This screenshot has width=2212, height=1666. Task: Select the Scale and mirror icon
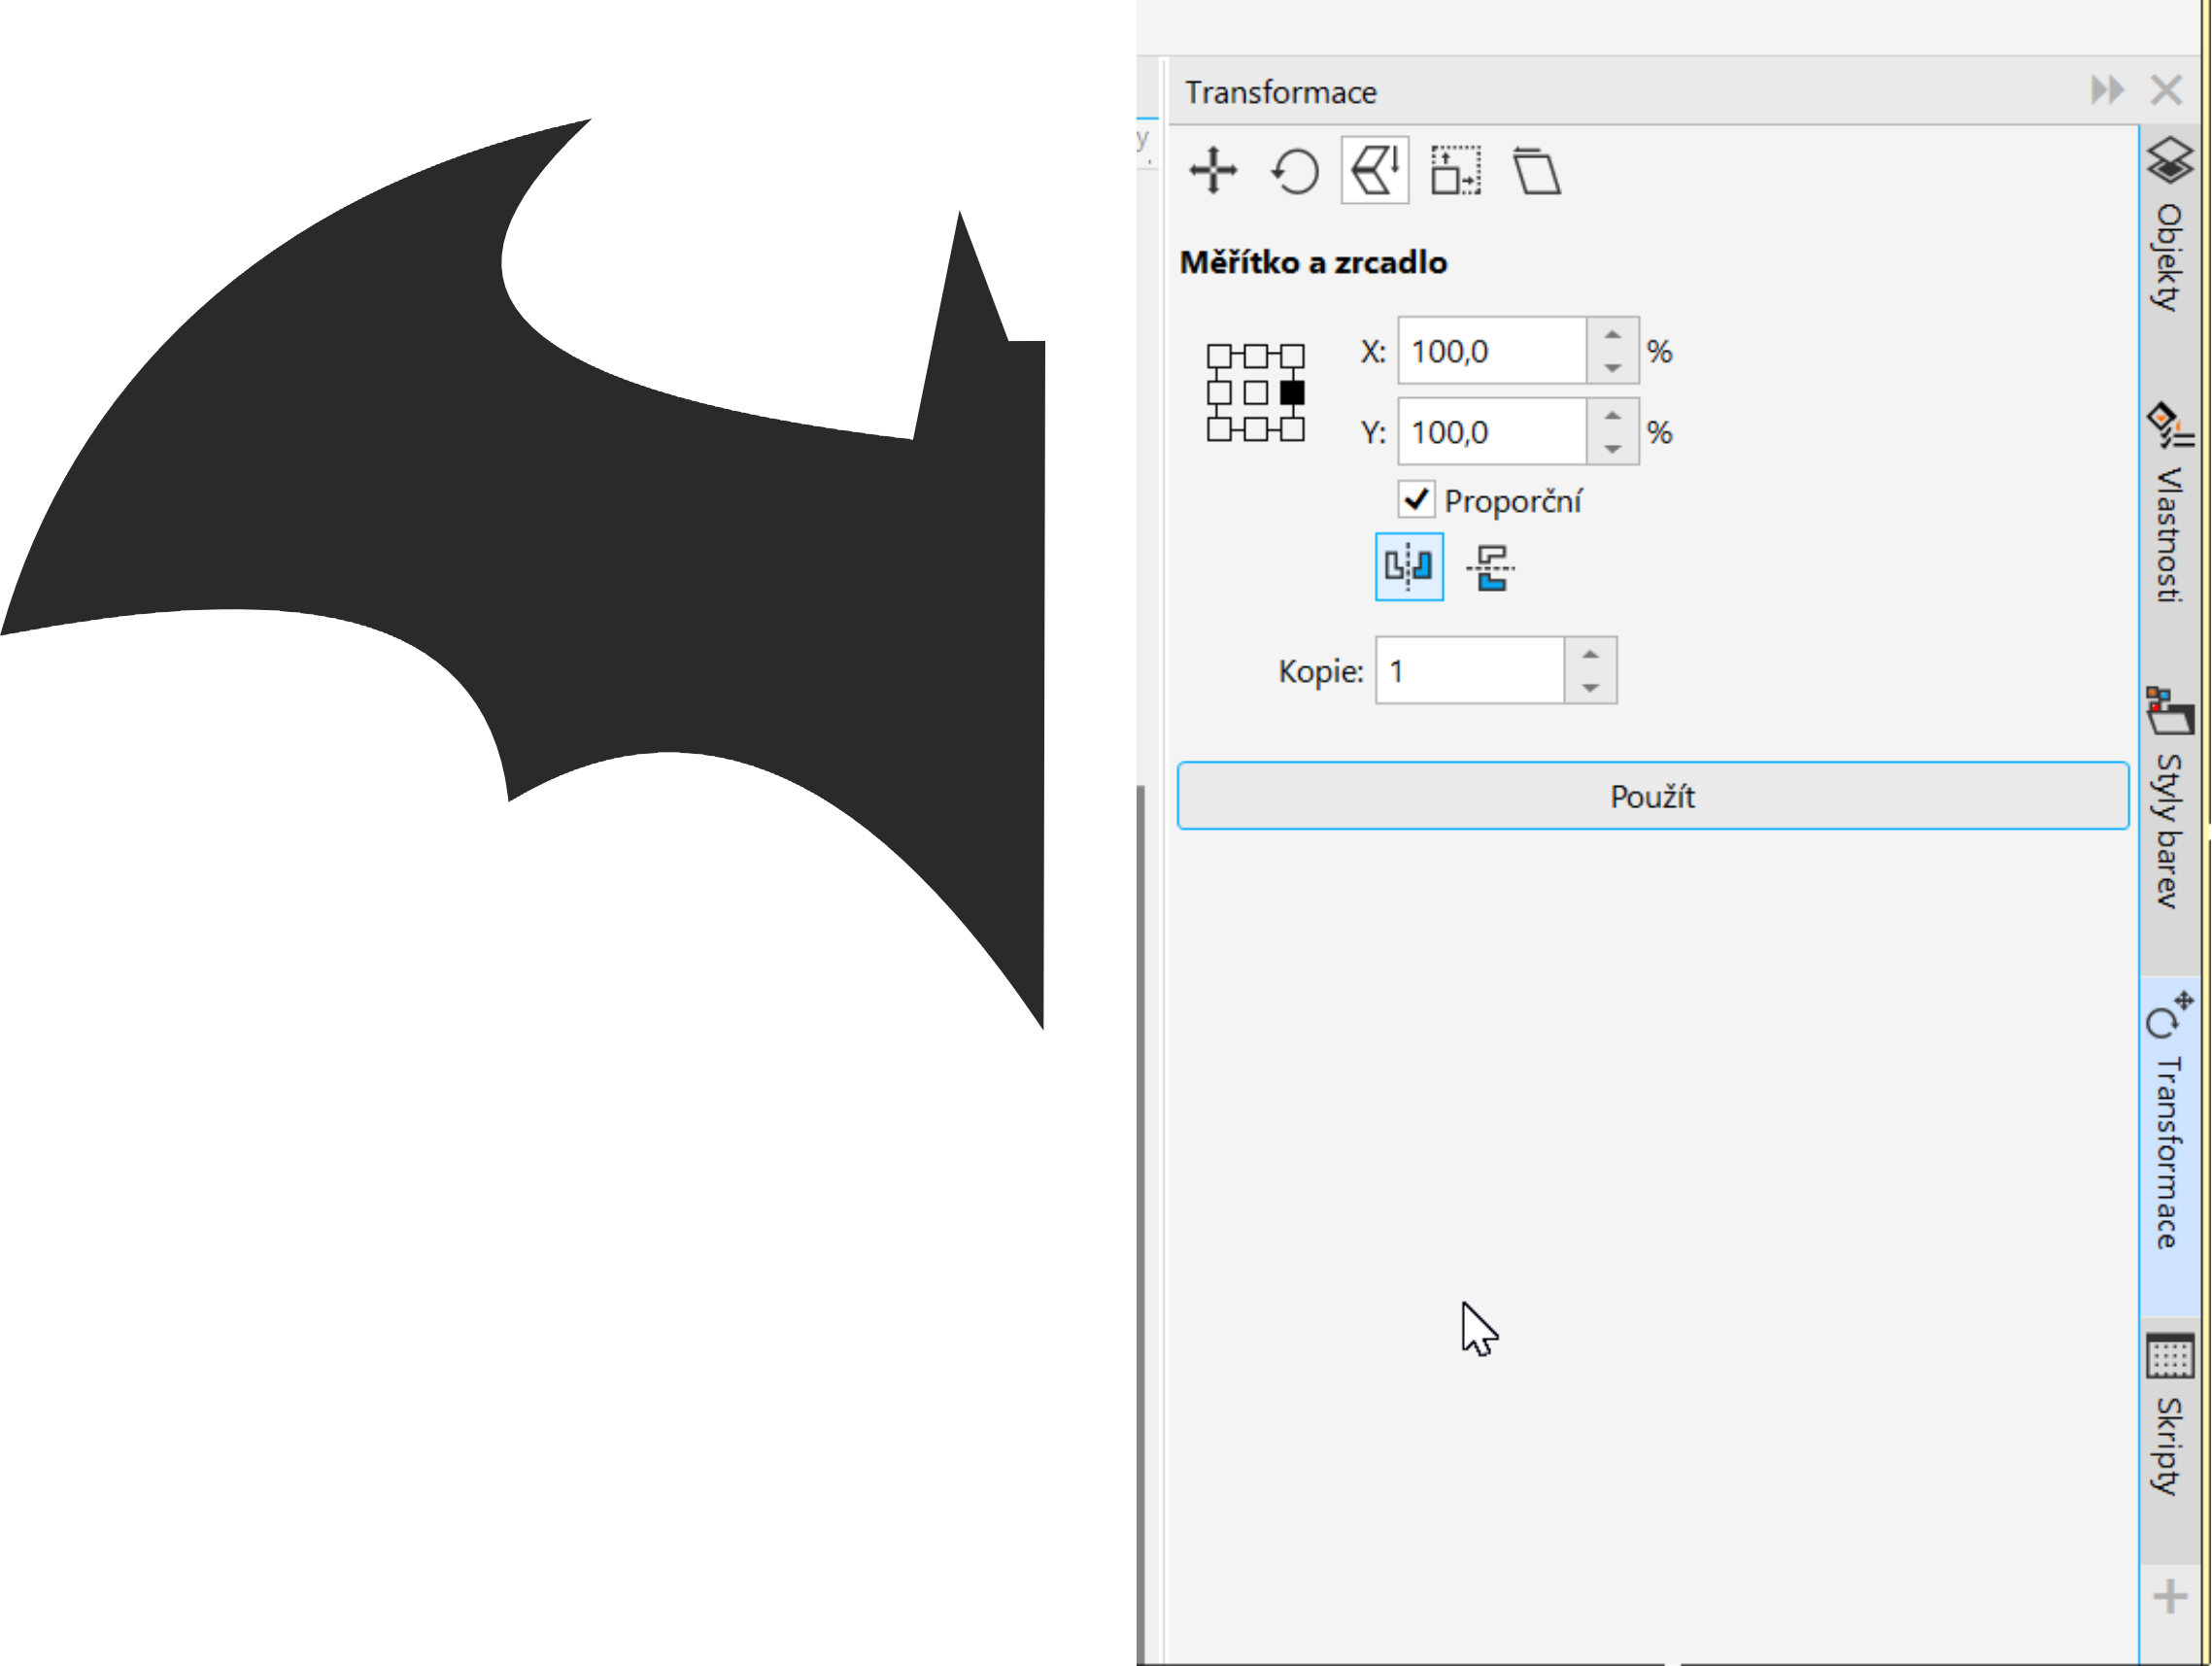click(1375, 171)
